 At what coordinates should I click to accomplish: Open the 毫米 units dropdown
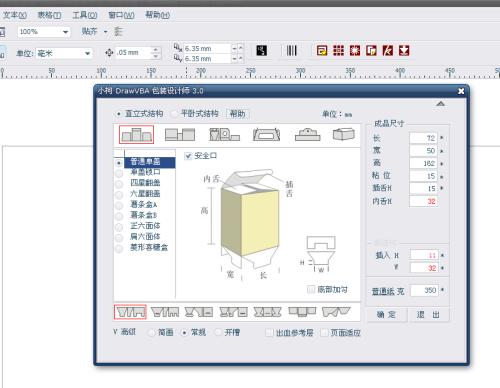click(87, 53)
